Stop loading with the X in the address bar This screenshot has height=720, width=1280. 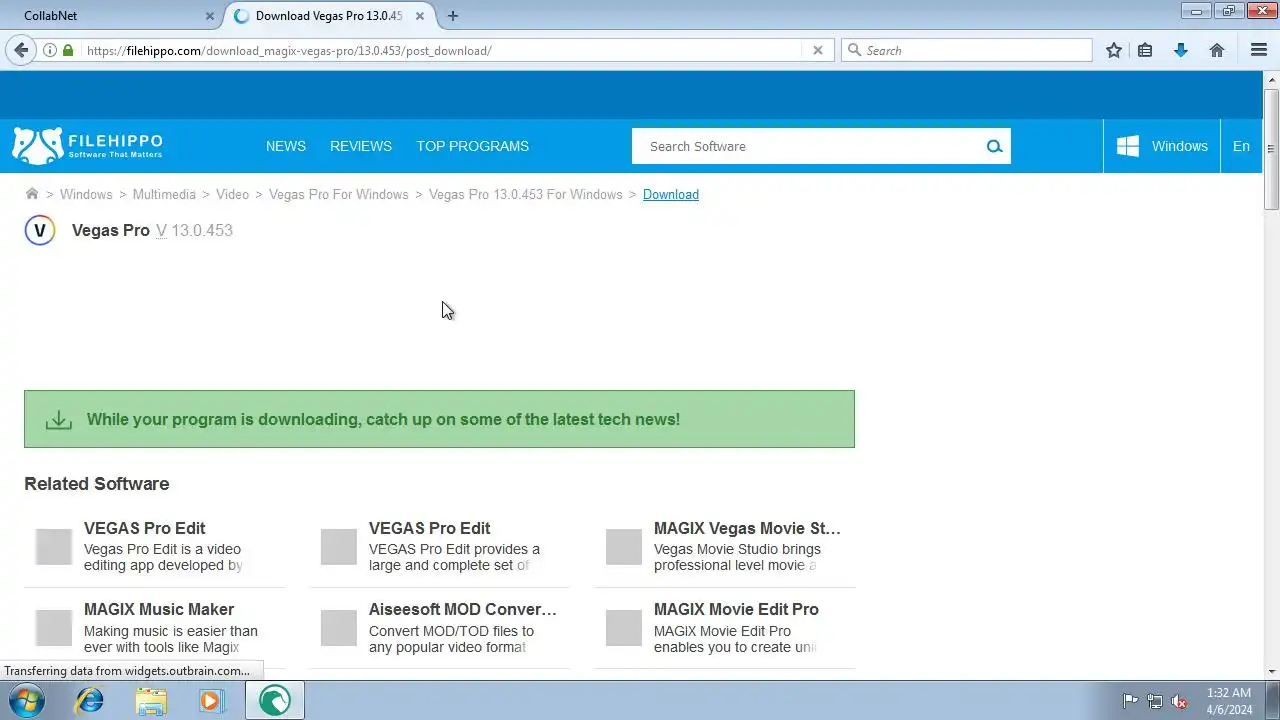[817, 50]
